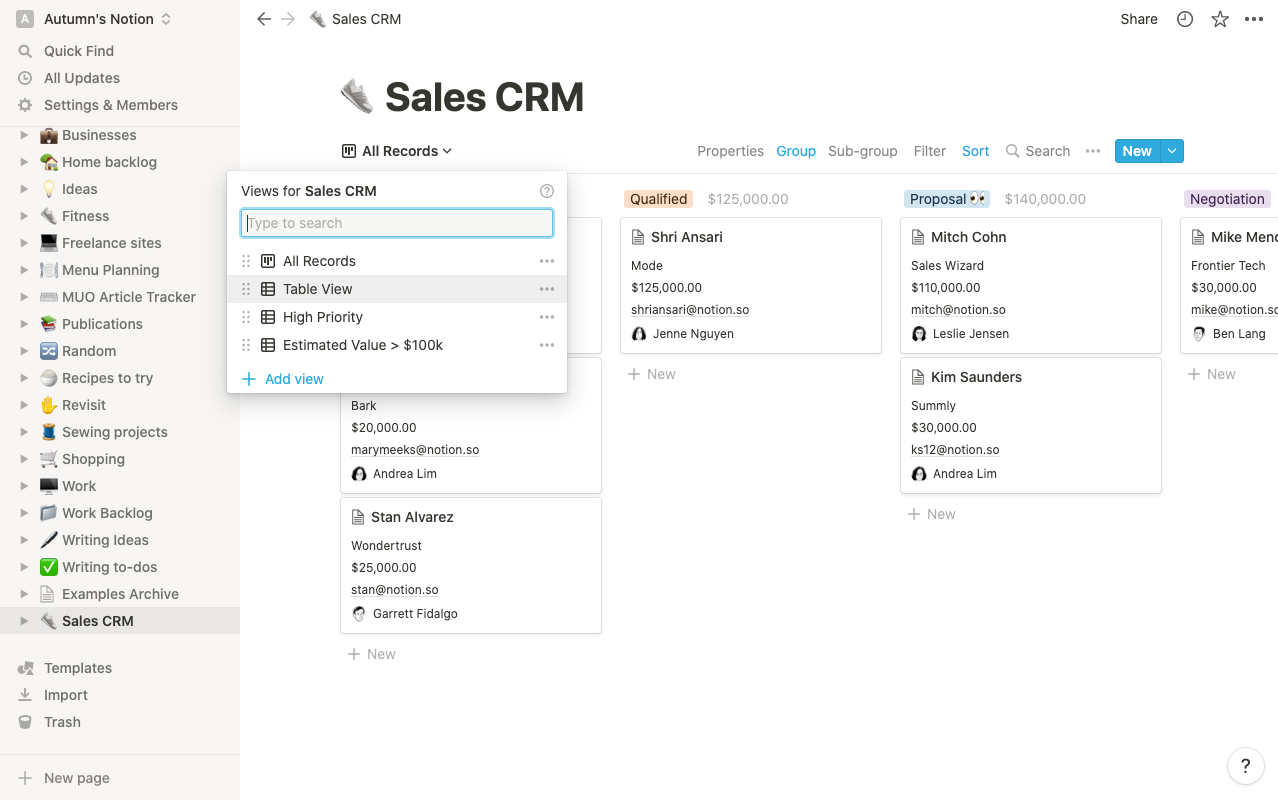Click the Templates icon in sidebar
Viewport: 1278px width, 800px height.
pyautogui.click(x=25, y=668)
